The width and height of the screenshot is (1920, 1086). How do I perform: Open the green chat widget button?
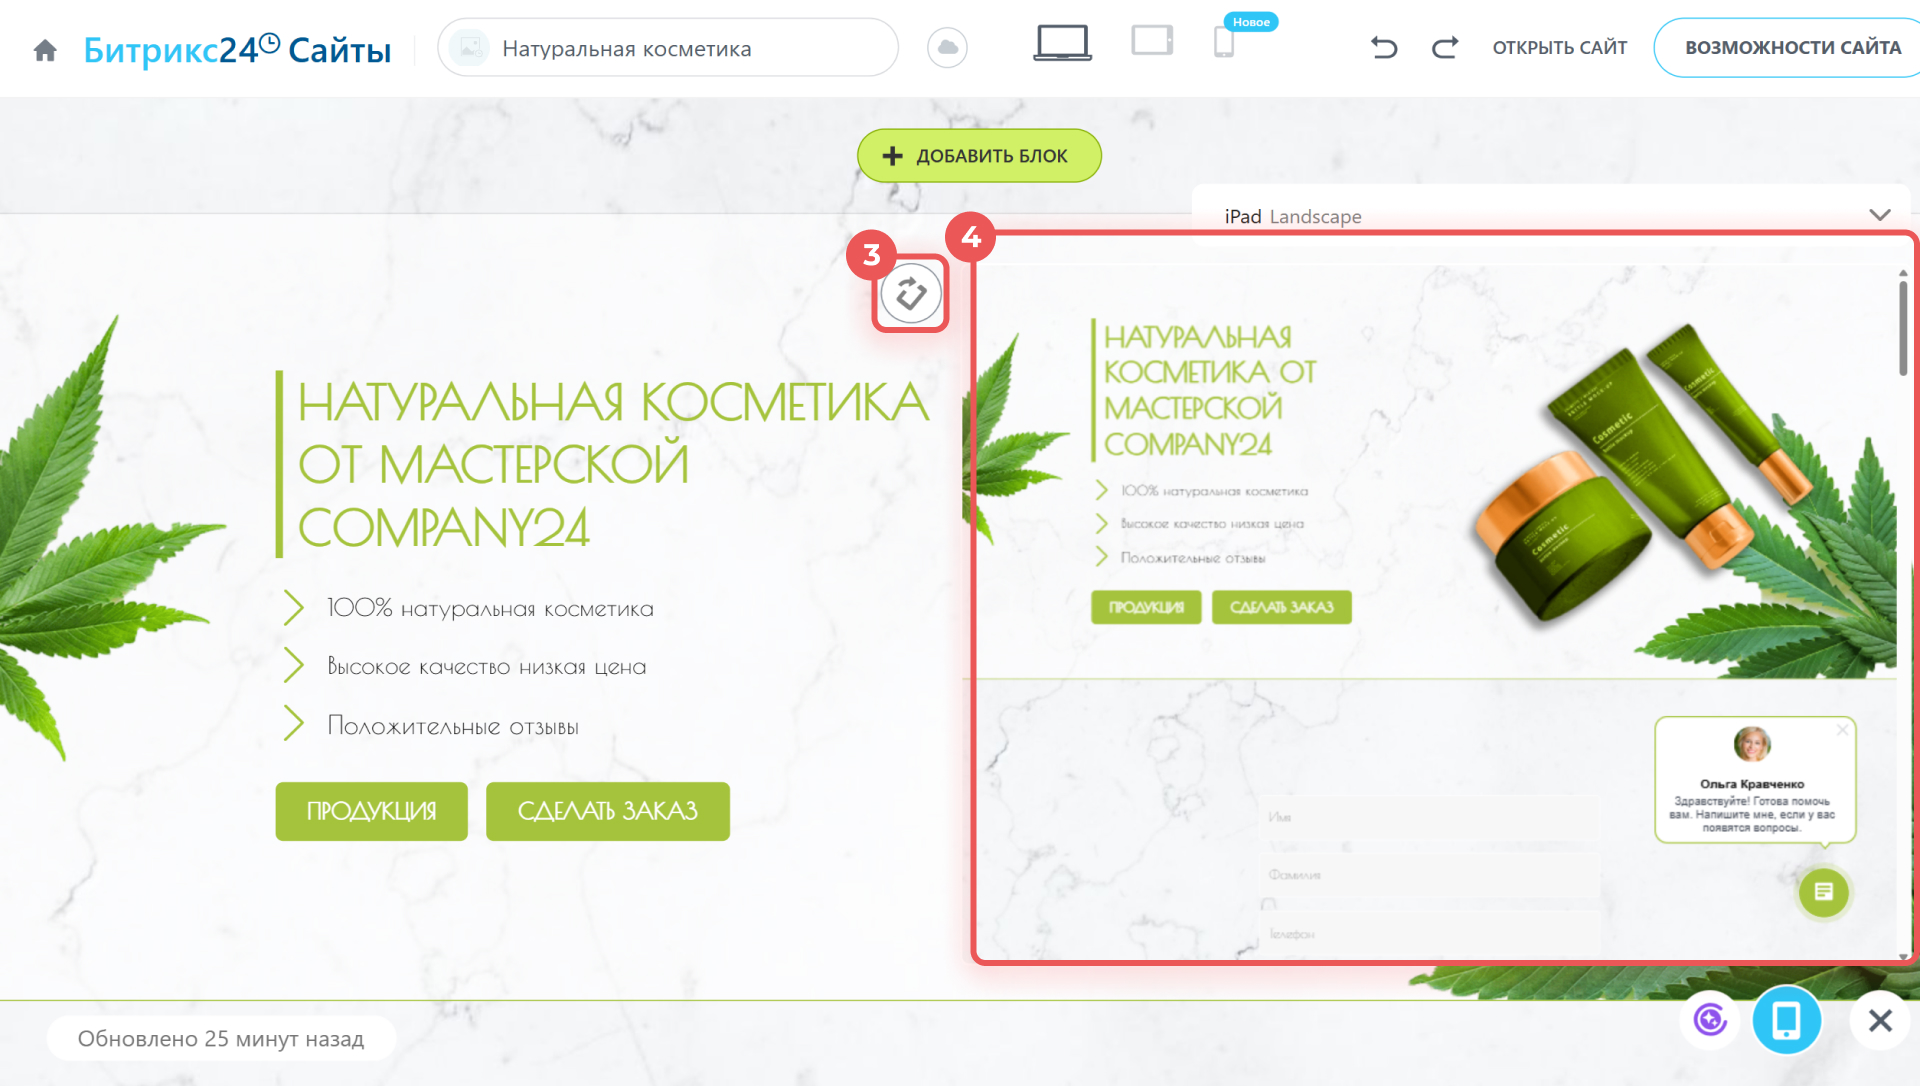coord(1824,892)
